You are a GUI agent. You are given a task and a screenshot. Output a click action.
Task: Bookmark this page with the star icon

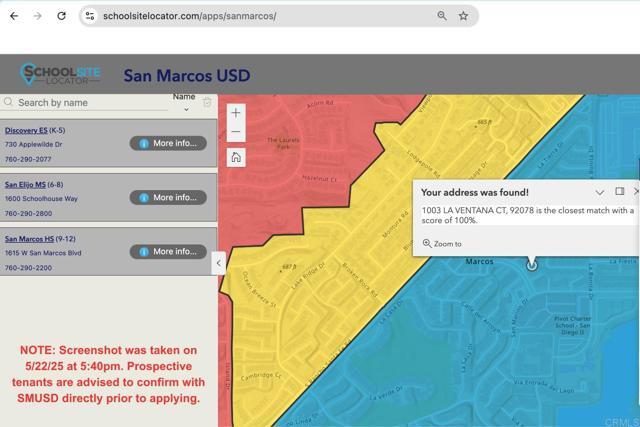463,16
